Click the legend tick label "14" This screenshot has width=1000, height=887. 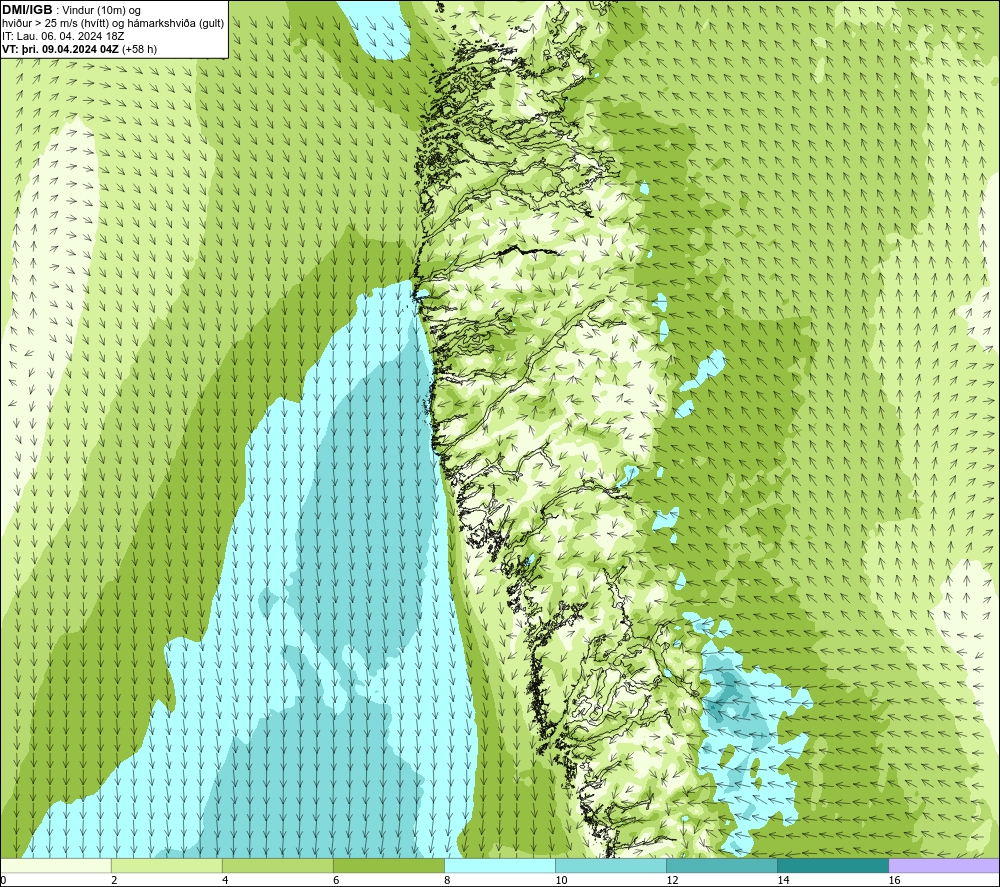tap(783, 880)
